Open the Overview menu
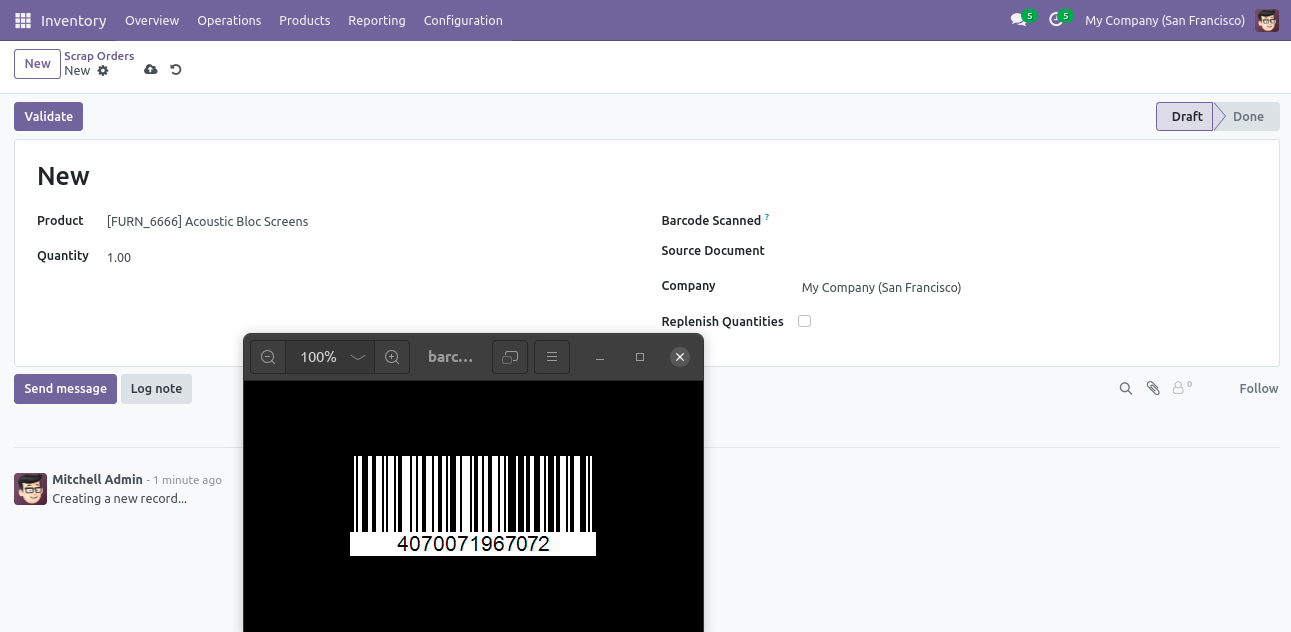Viewport: 1291px width, 632px height. [152, 20]
